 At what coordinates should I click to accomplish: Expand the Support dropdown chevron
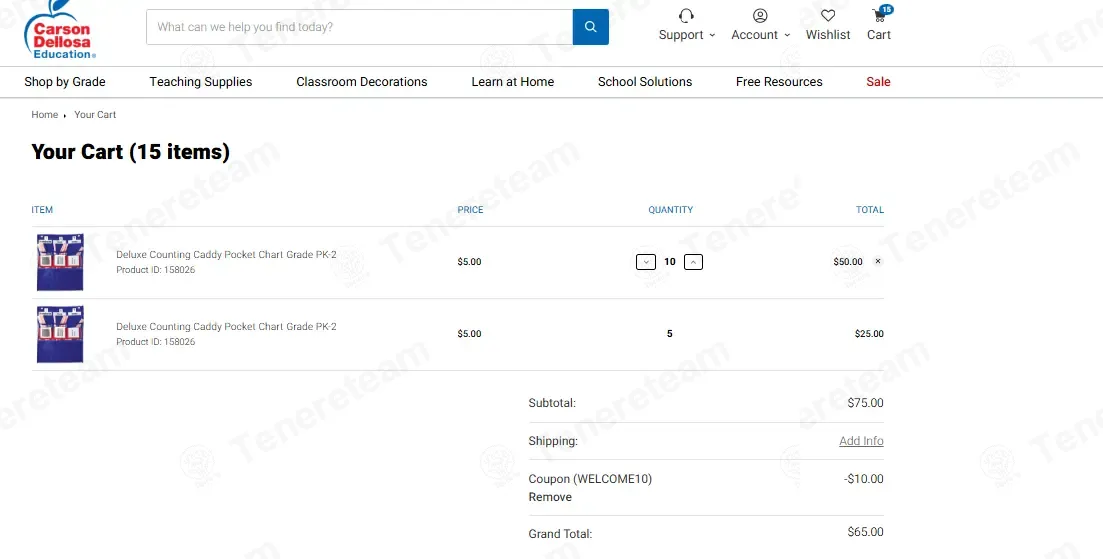click(712, 35)
